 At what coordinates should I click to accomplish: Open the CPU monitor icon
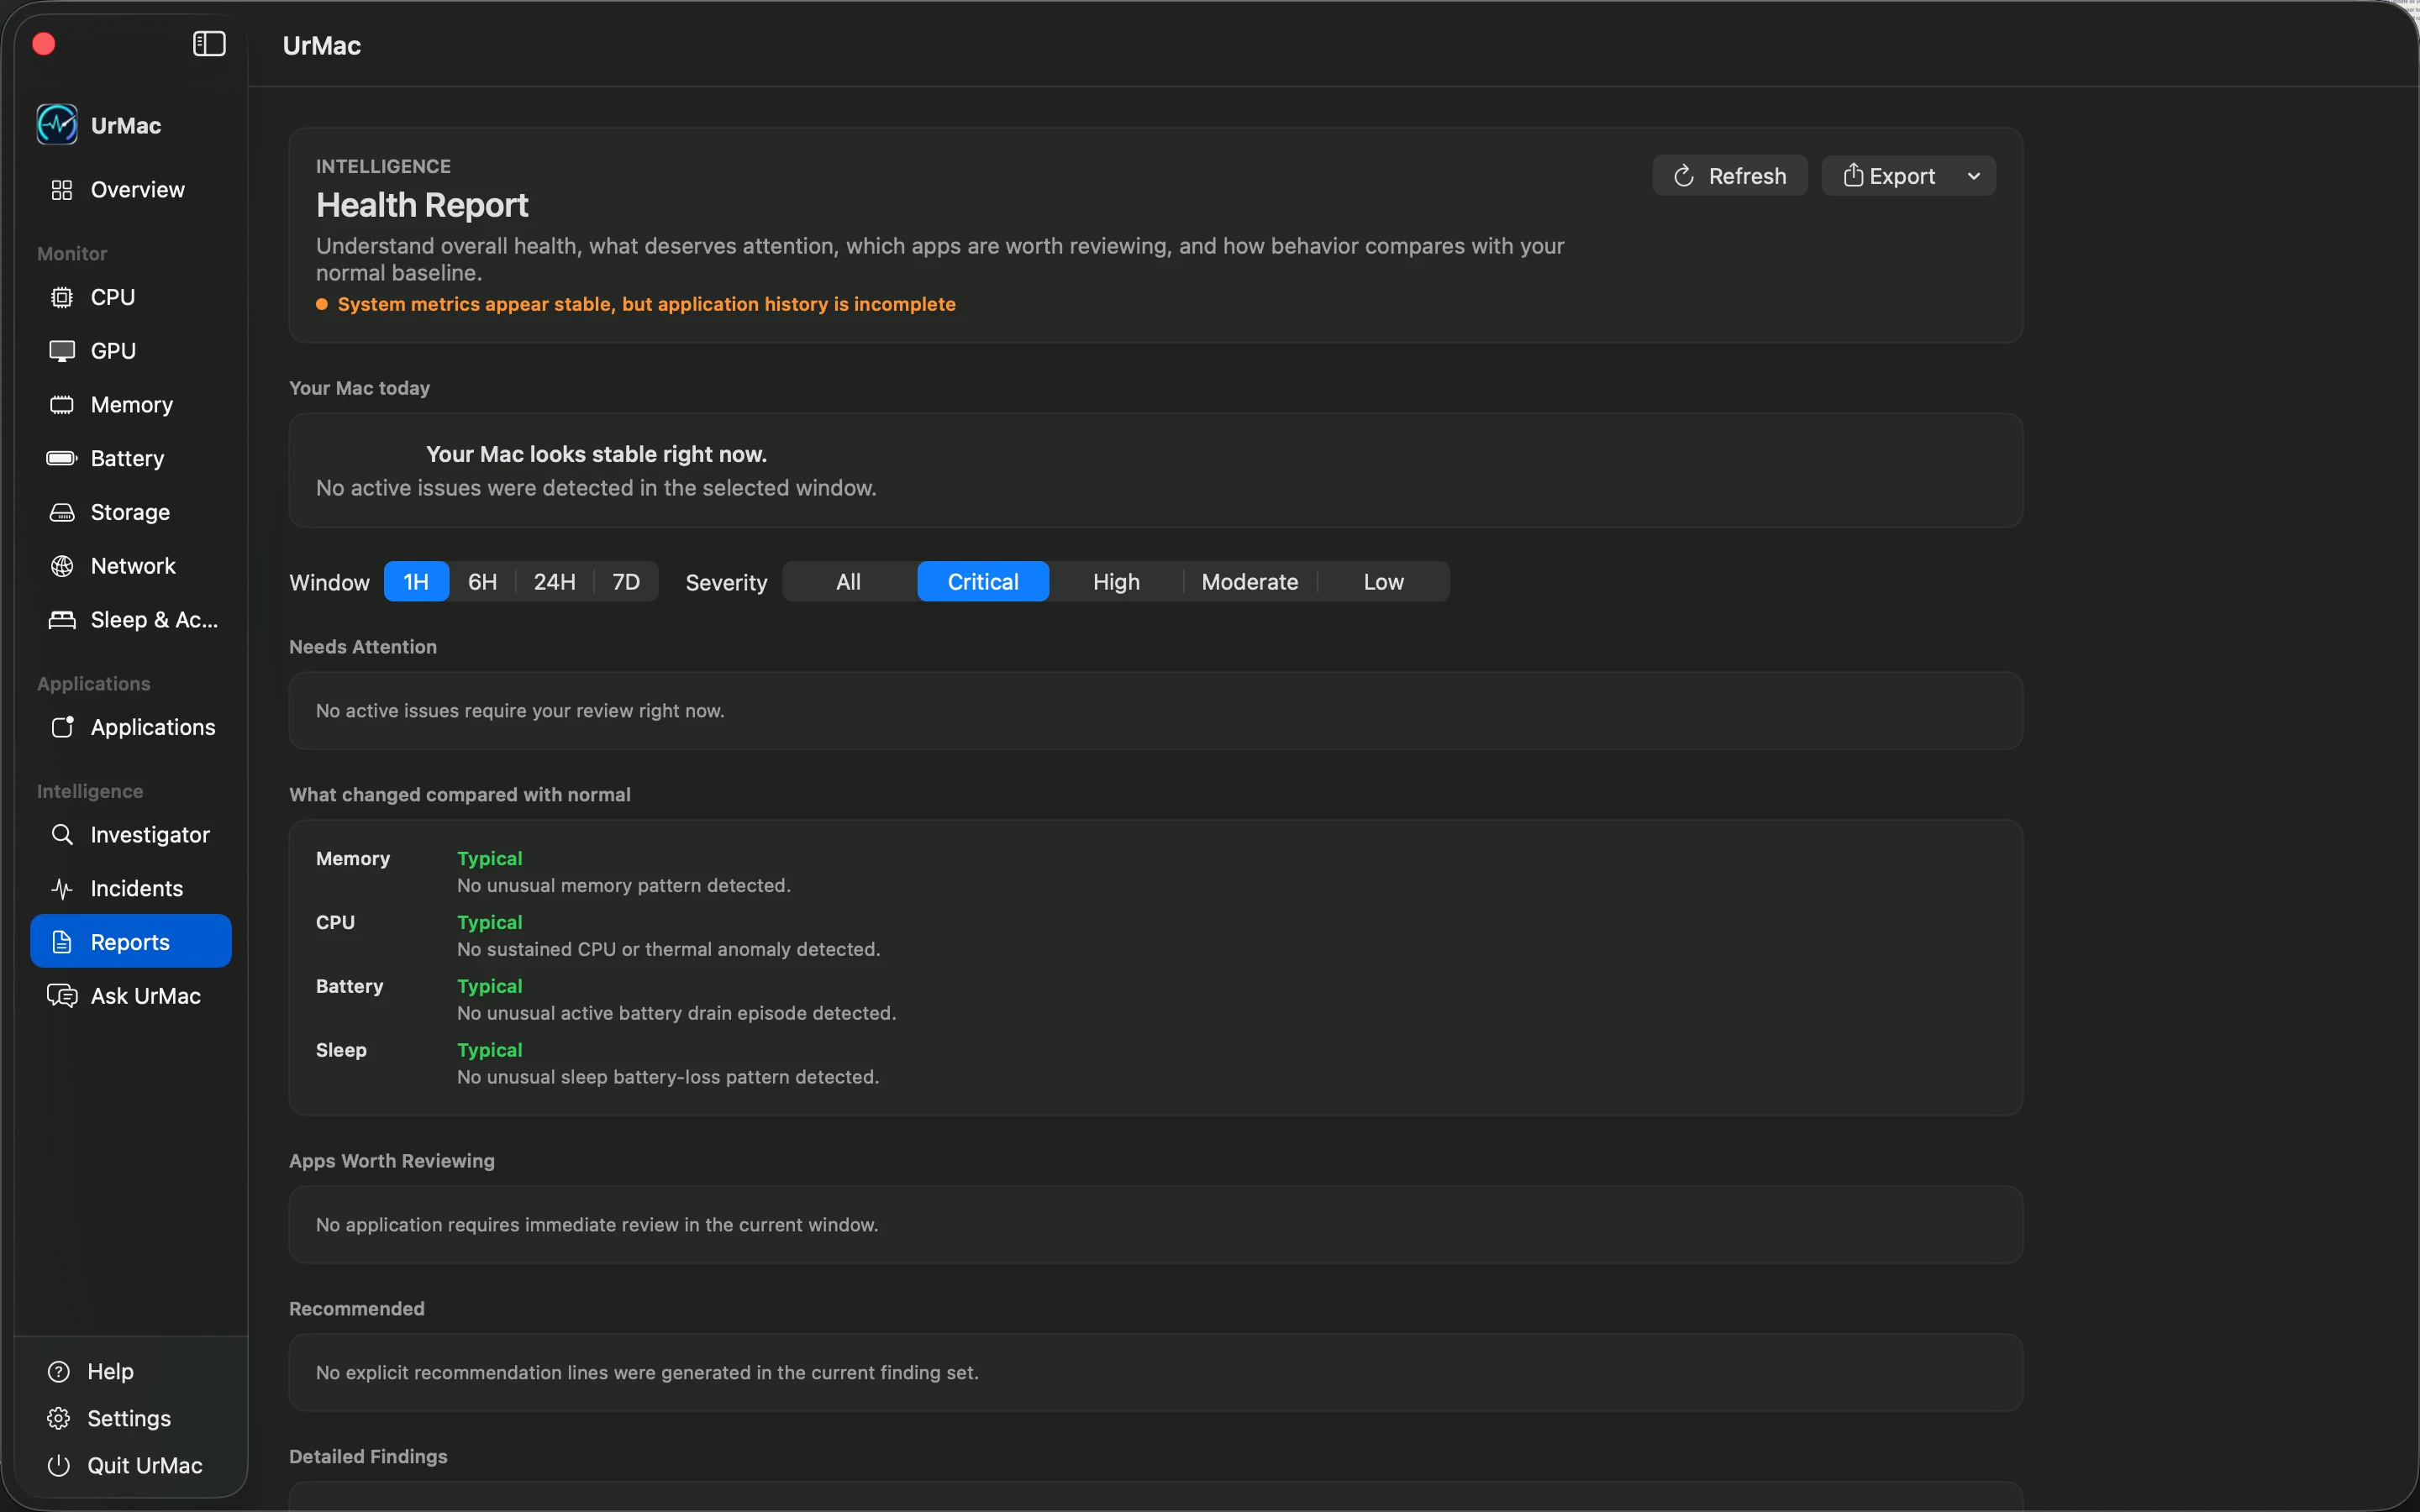click(62, 297)
